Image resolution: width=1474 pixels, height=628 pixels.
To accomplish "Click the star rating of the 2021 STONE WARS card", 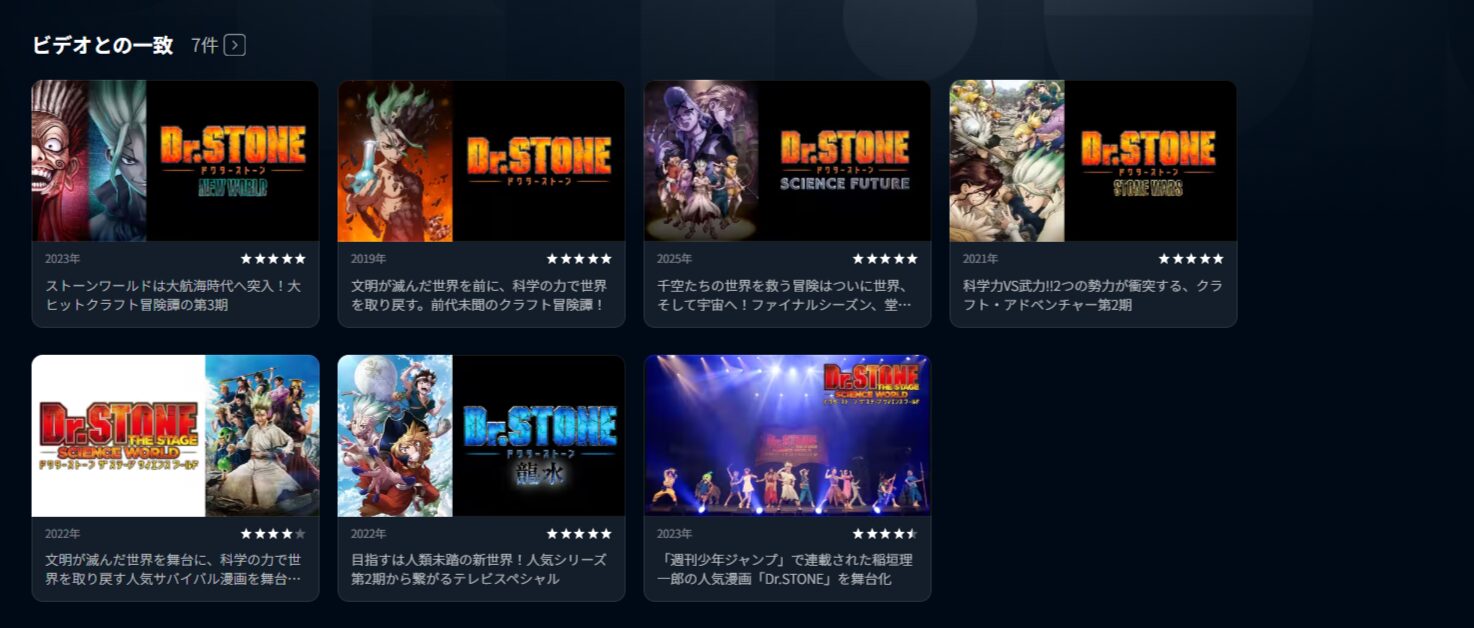I will (1191, 259).
